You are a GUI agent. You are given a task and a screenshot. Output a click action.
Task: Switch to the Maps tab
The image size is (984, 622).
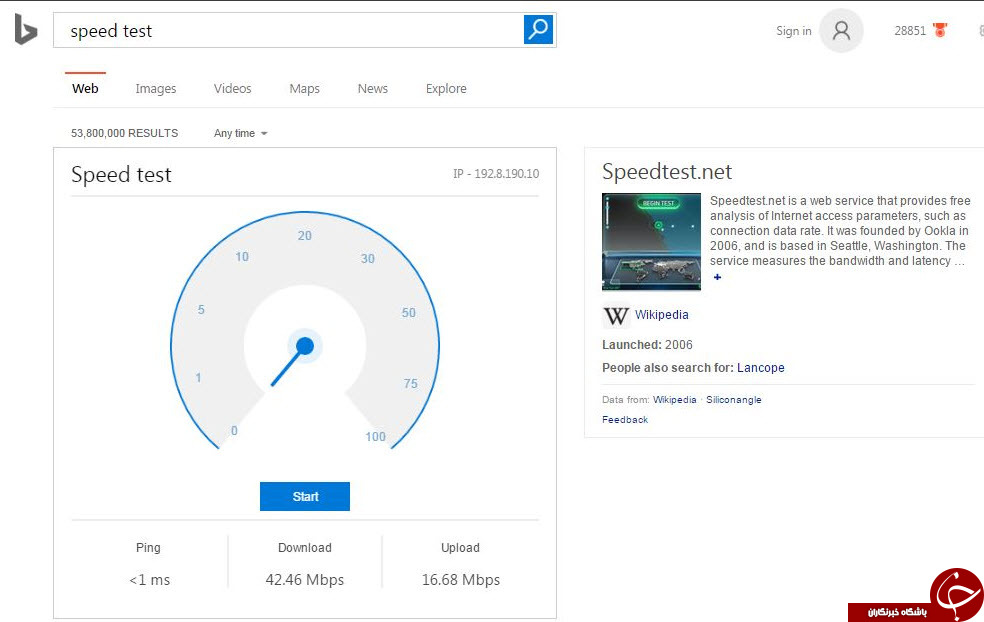[304, 88]
